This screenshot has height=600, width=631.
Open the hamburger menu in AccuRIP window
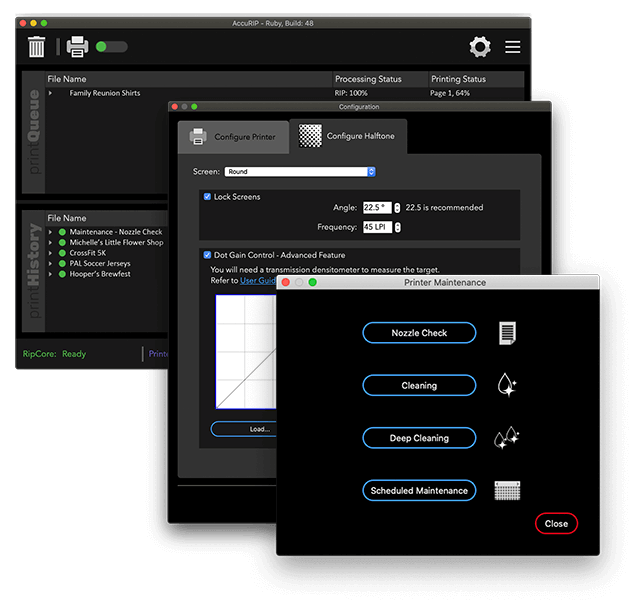pyautogui.click(x=513, y=47)
